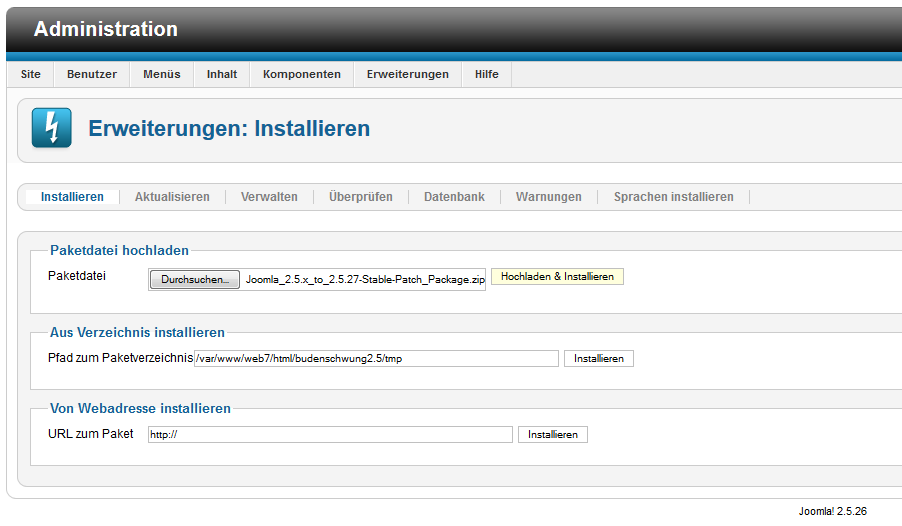The height and width of the screenshot is (526, 902).
Task: Switch to the Aktualisieren tab
Action: pos(172,197)
